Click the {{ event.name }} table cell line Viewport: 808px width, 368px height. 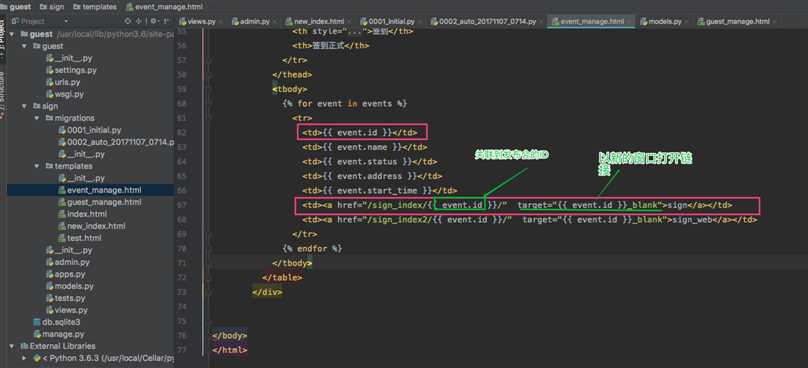[365, 147]
